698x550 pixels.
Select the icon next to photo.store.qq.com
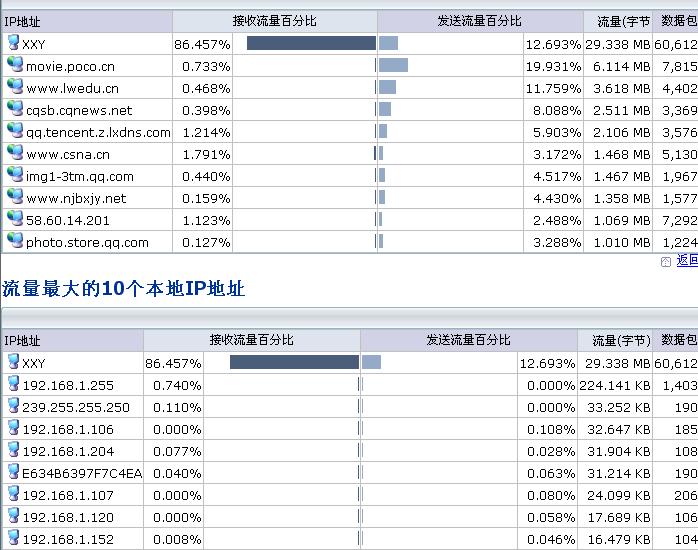[15, 241]
